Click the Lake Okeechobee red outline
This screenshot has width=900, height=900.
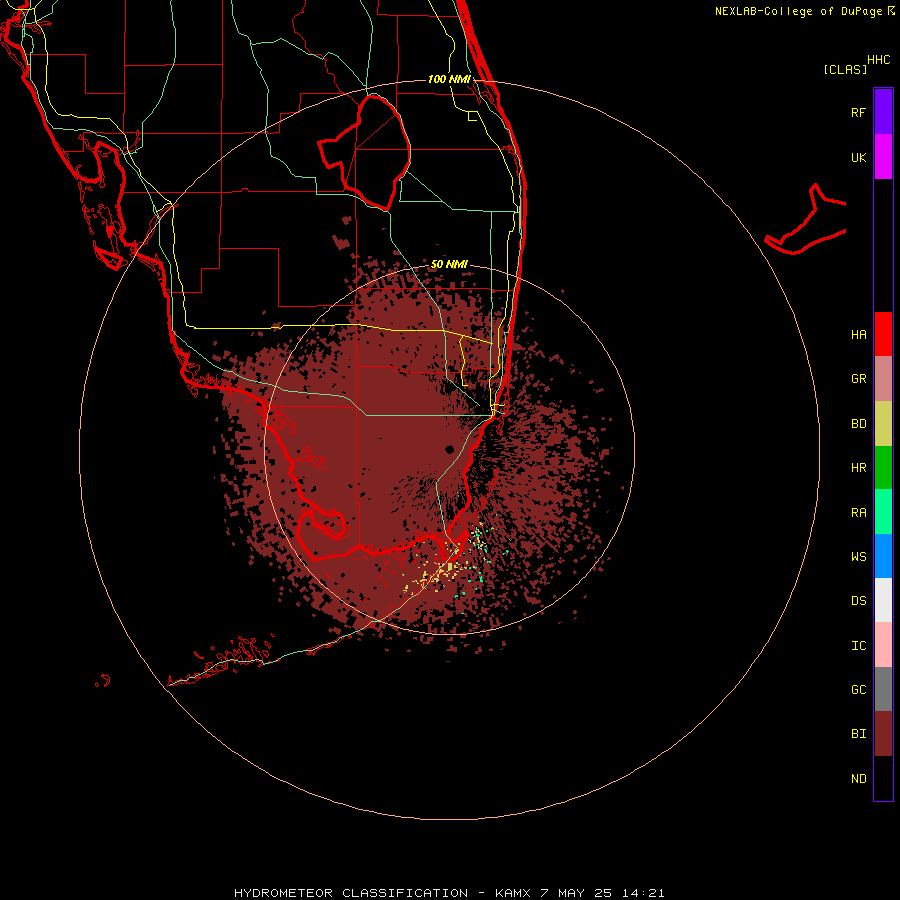coord(364,153)
